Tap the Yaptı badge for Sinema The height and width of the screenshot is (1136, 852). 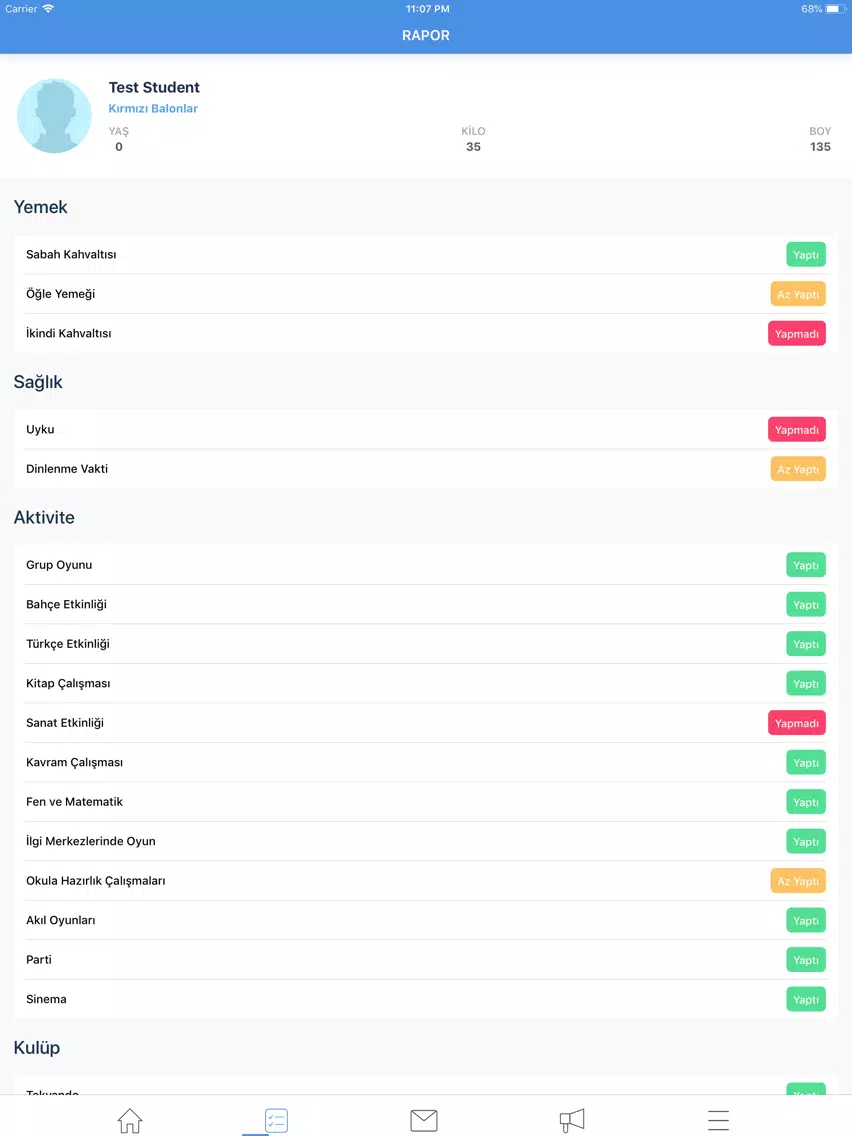[806, 999]
